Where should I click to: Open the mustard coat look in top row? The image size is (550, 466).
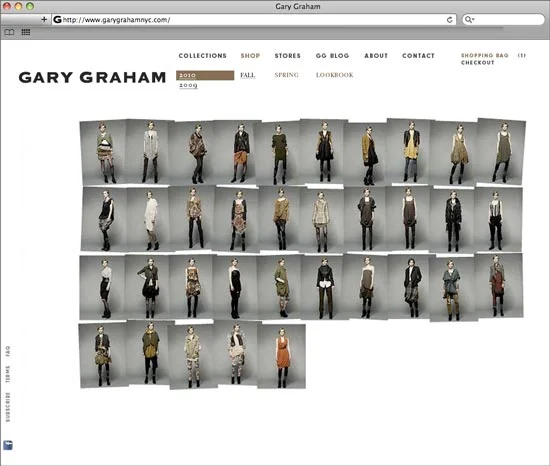tap(367, 154)
